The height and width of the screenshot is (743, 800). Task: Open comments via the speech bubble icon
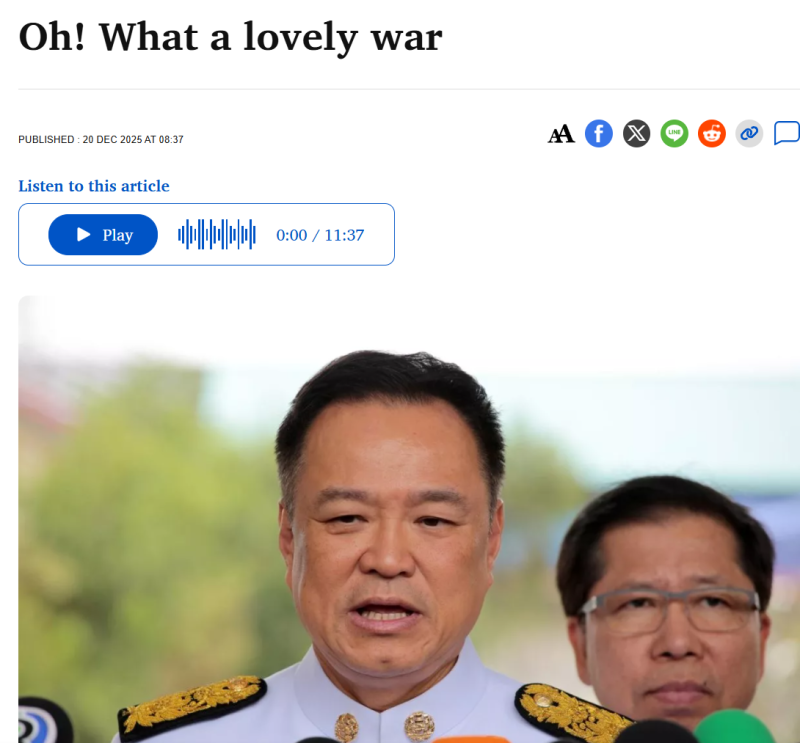(x=787, y=133)
